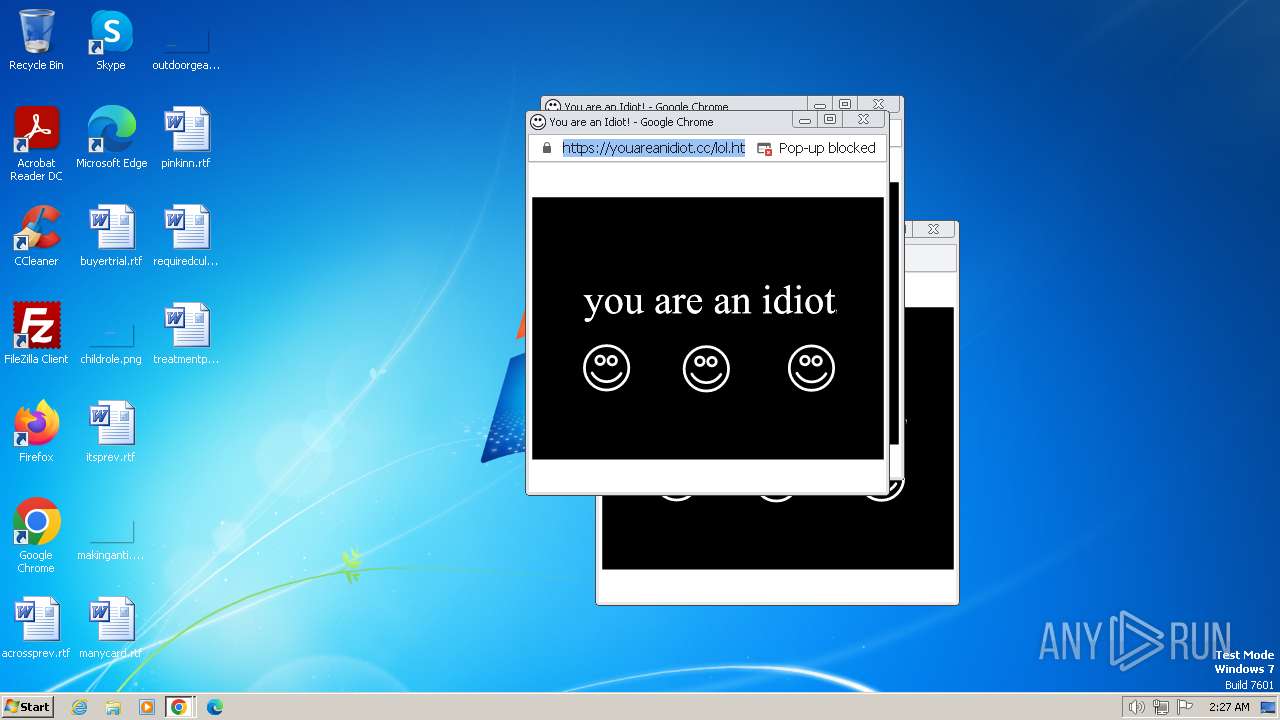1280x720 pixels.
Task: Select the Skype desktop shortcut
Action: (110, 40)
